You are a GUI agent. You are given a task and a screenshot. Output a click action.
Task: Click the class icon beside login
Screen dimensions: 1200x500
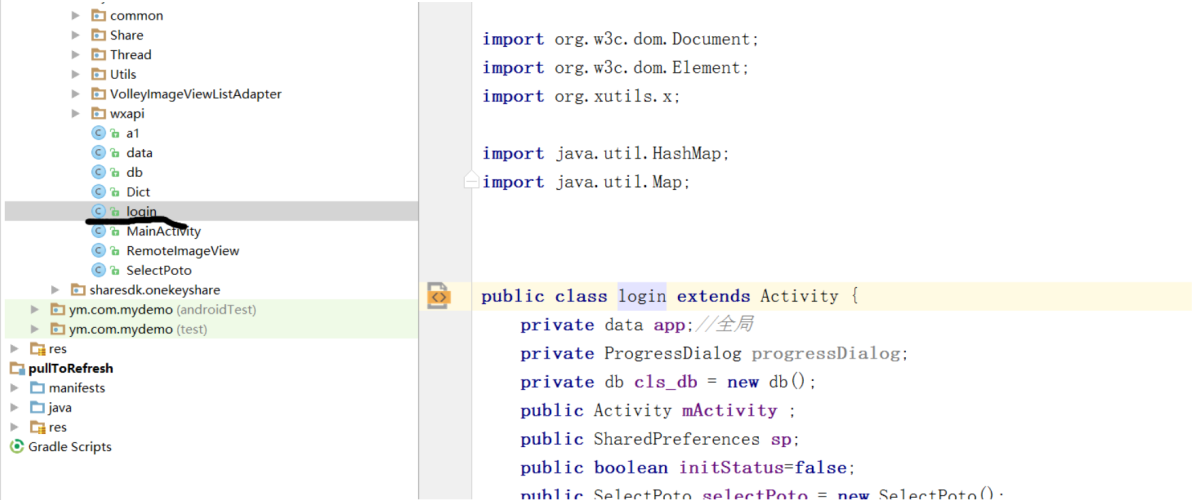(x=98, y=211)
